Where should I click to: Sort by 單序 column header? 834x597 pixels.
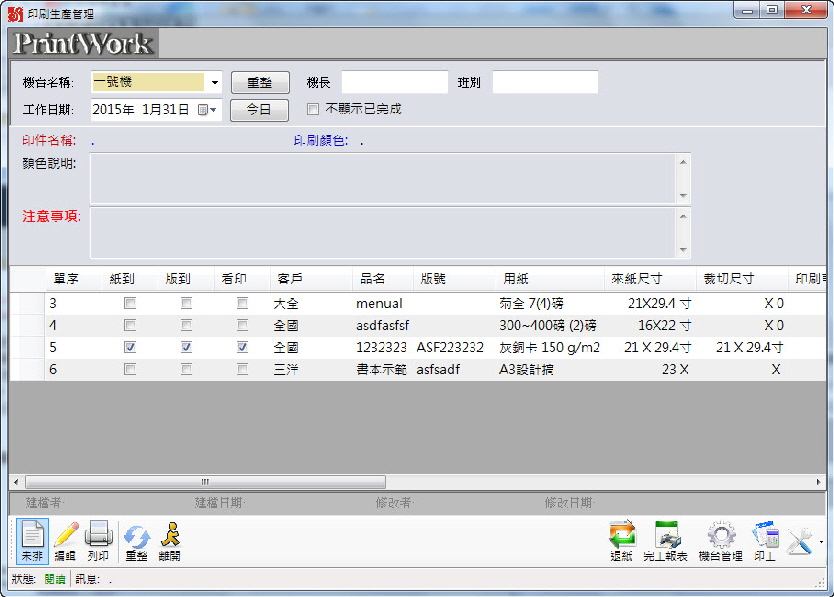(72, 278)
